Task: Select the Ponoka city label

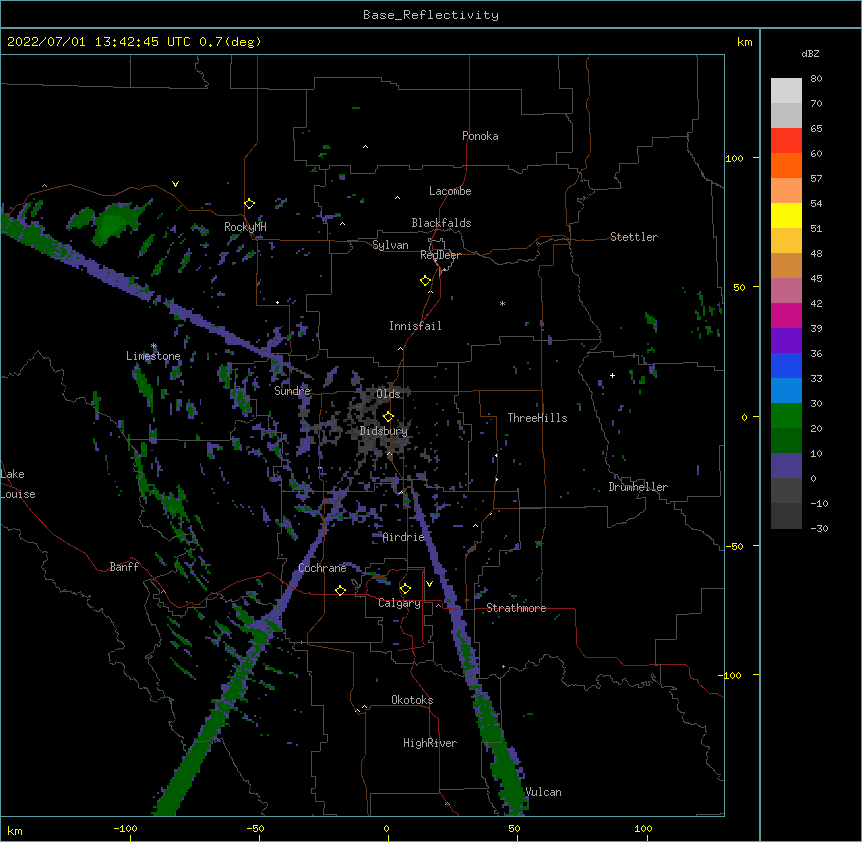Action: 480,136
